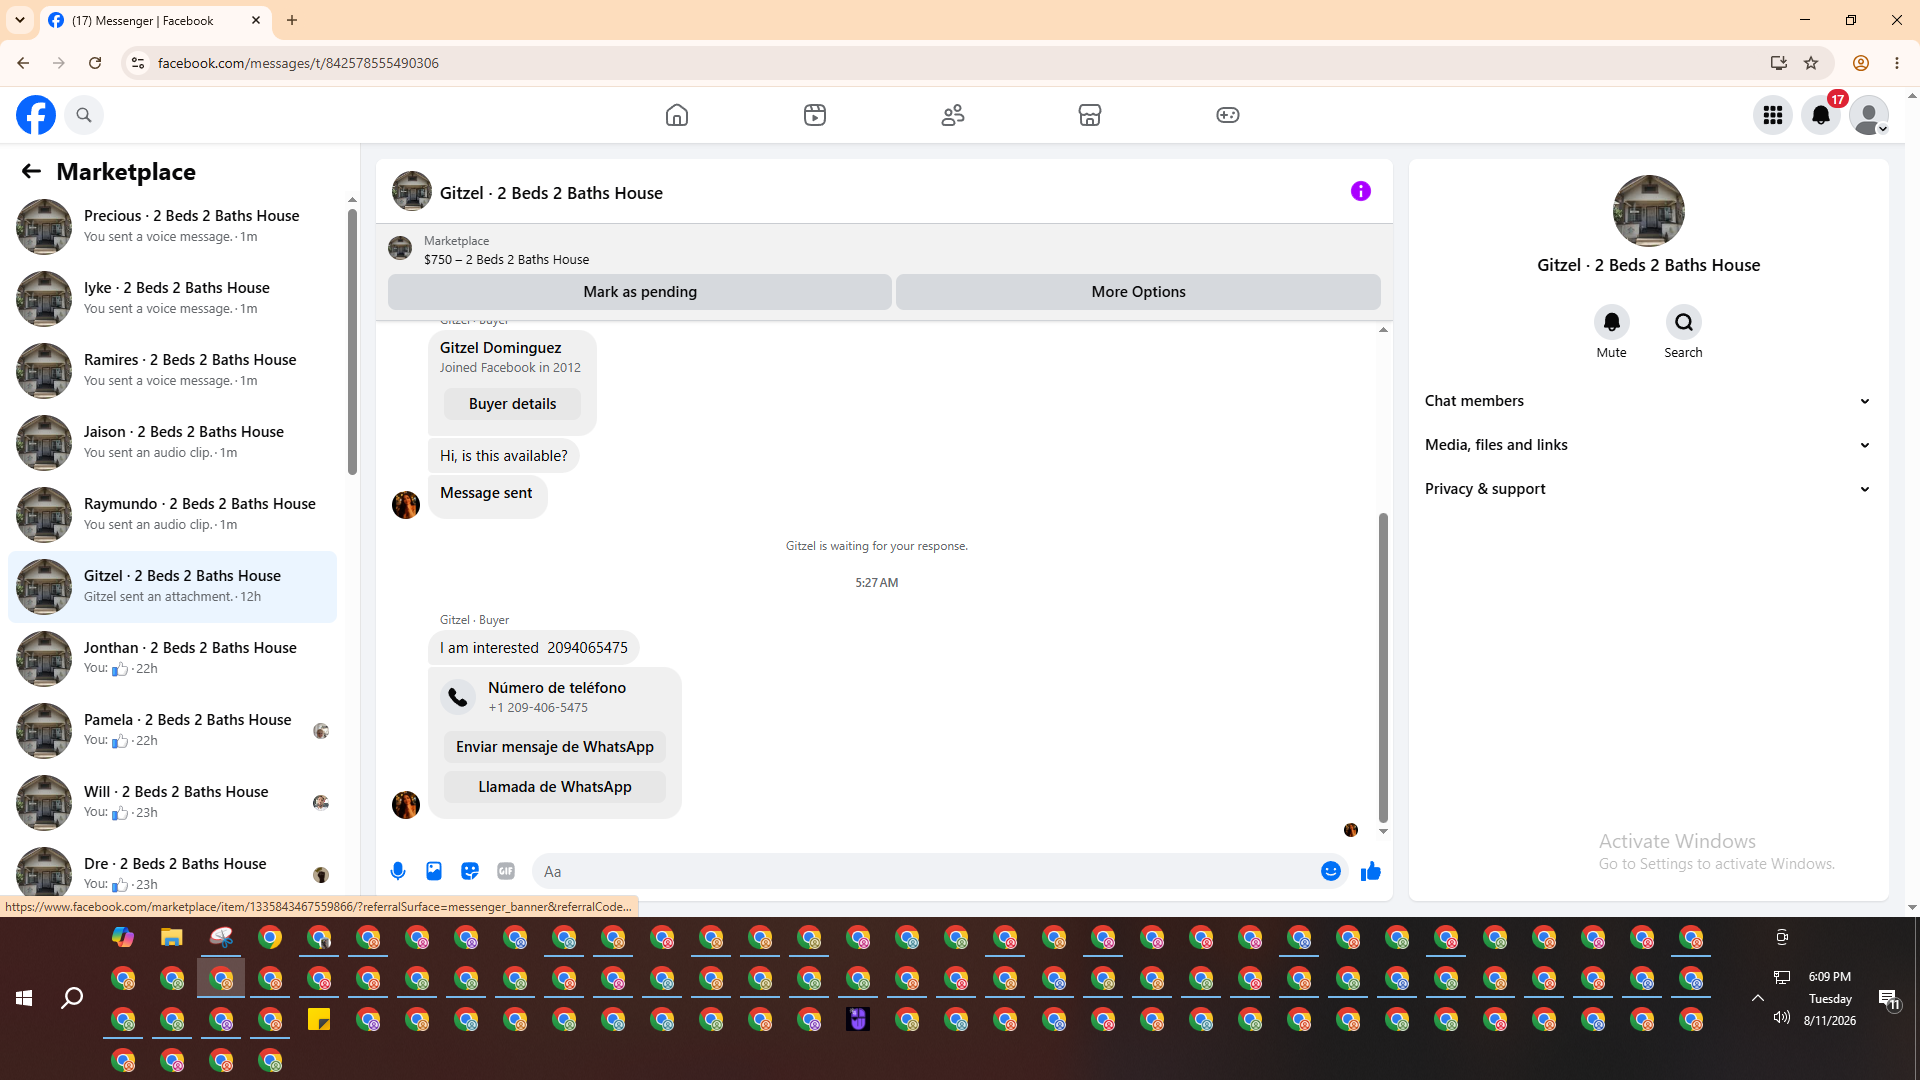Image resolution: width=1920 pixels, height=1080 pixels.
Task: Select the Gitzel conversation row
Action: pyautogui.click(x=172, y=586)
